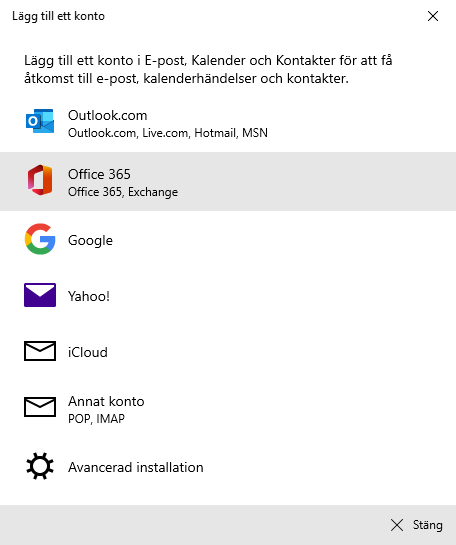Click the red Office 365 logo
456x545 pixels.
[40, 180]
